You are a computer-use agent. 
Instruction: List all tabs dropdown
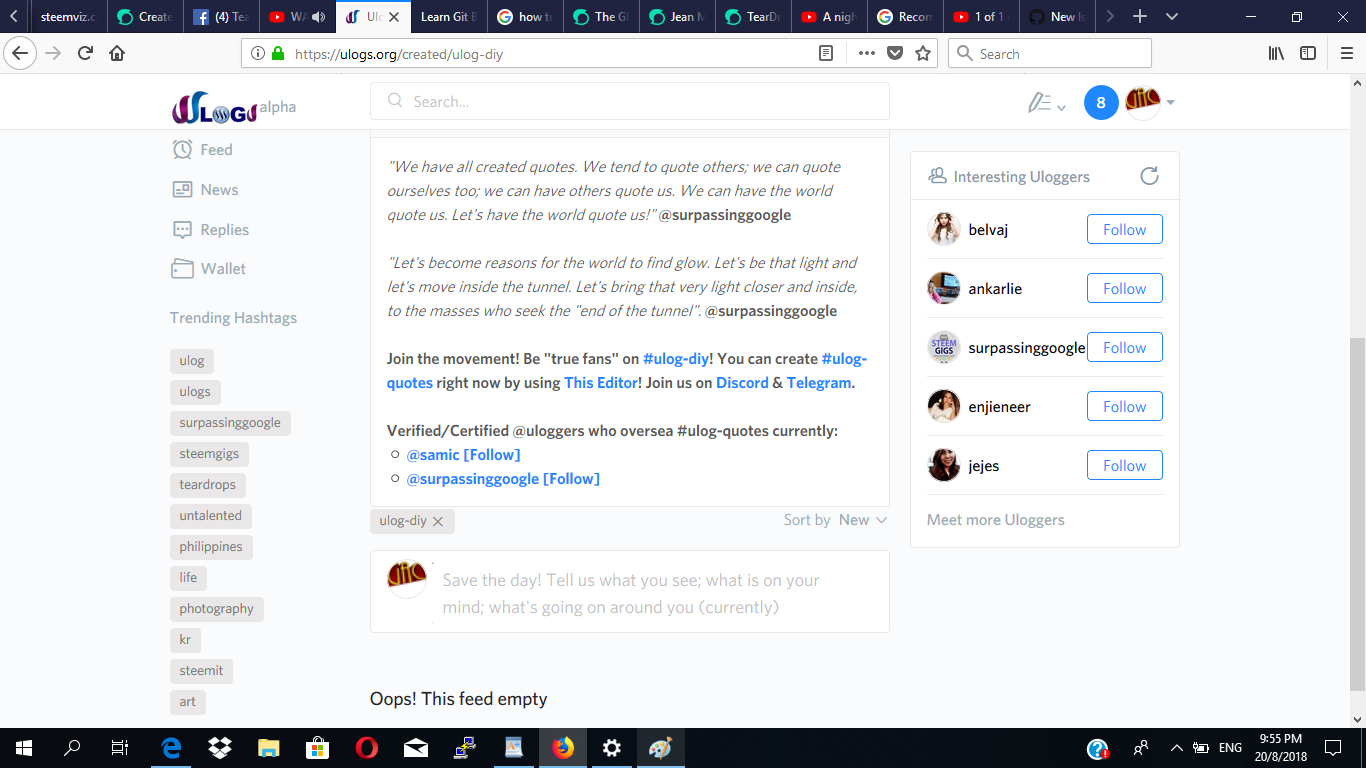click(x=1172, y=17)
